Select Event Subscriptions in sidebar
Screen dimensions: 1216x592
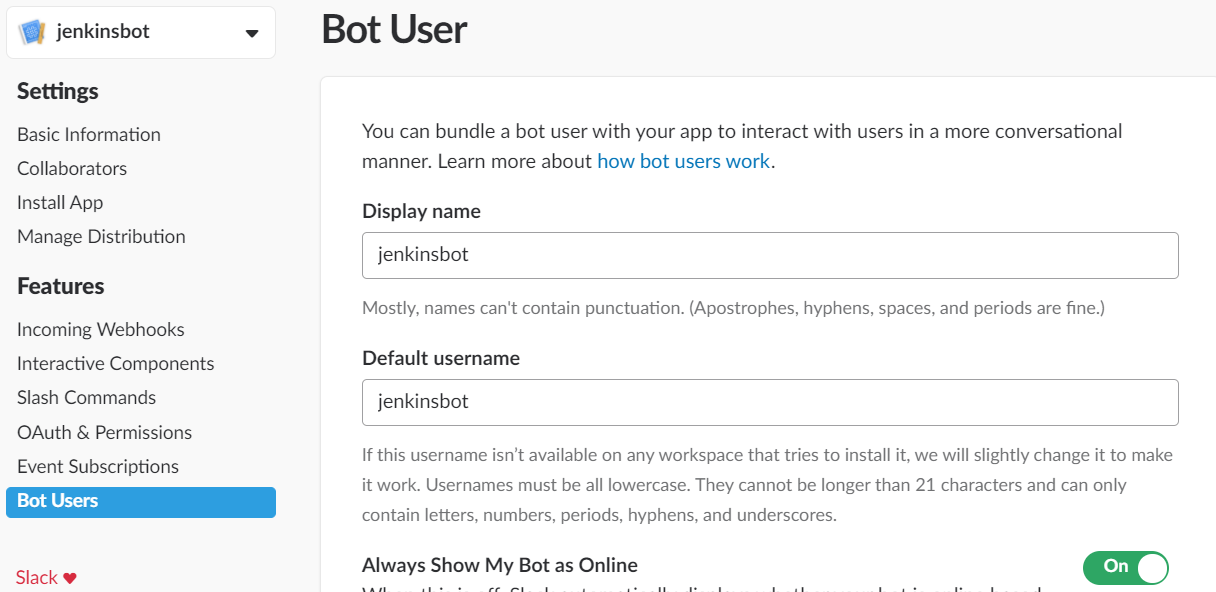coord(98,466)
